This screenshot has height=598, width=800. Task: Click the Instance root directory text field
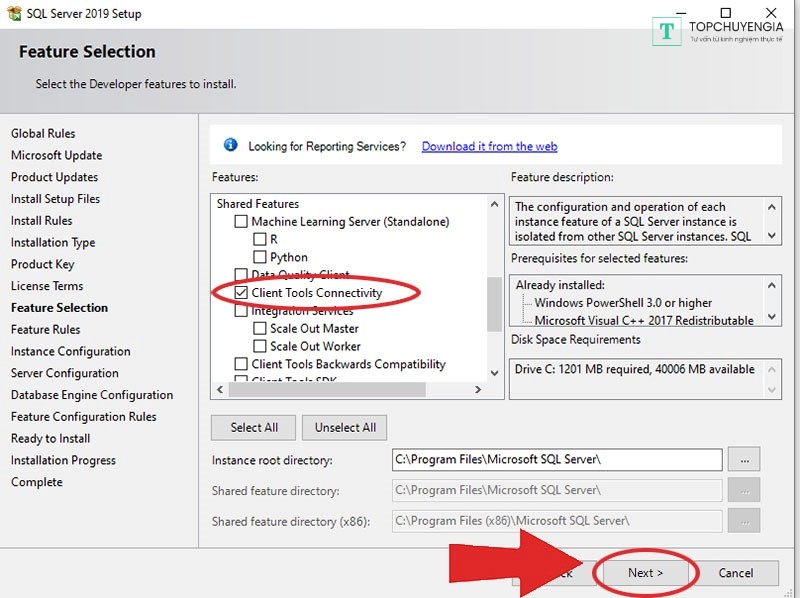pyautogui.click(x=556, y=460)
